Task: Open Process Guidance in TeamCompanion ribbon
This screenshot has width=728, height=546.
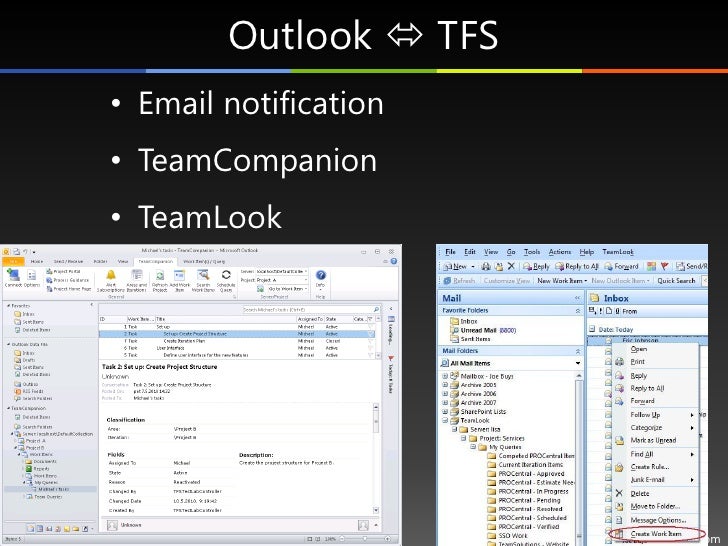Action: [x=67, y=280]
